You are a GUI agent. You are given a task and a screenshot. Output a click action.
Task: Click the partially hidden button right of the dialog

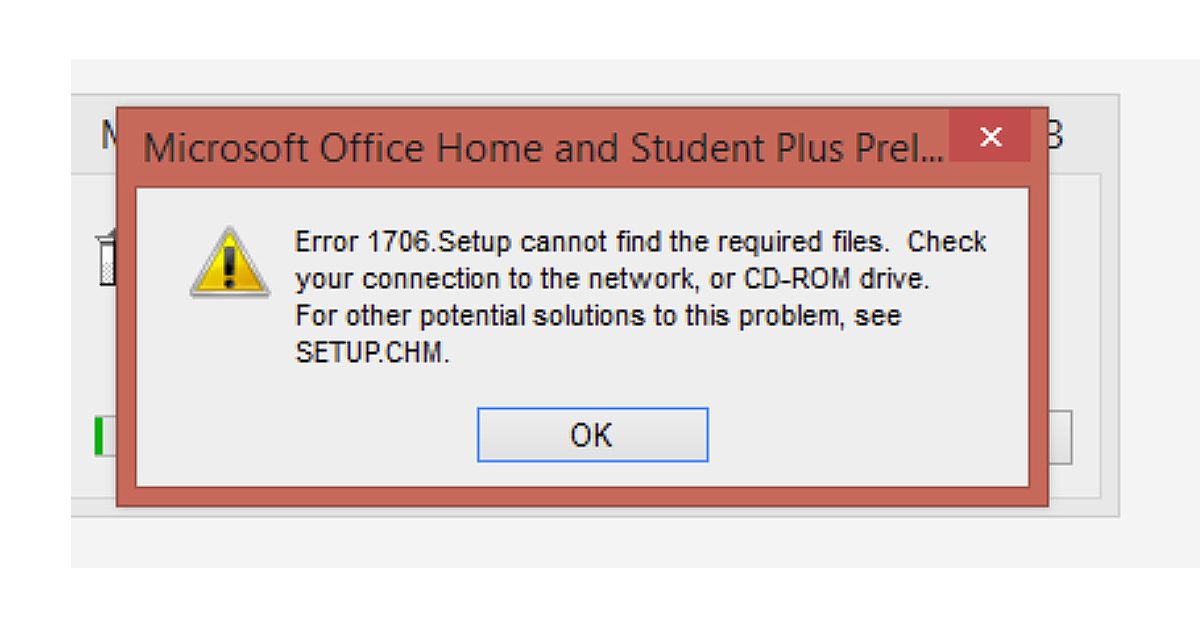click(1060, 437)
